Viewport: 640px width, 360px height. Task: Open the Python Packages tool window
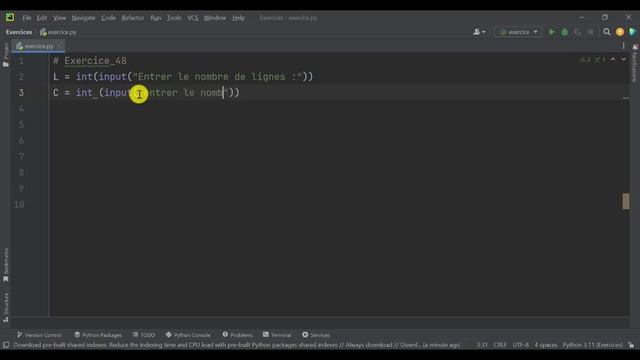click(98, 335)
